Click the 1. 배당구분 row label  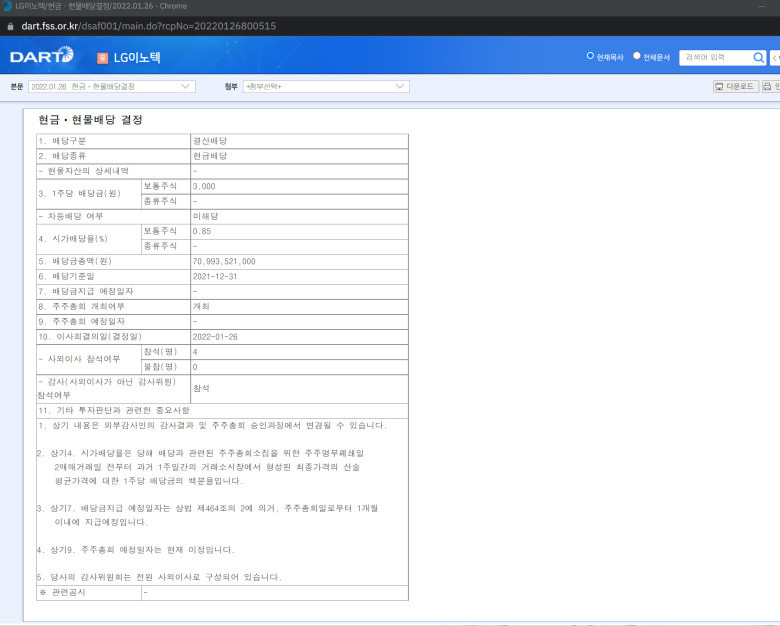coord(62,141)
